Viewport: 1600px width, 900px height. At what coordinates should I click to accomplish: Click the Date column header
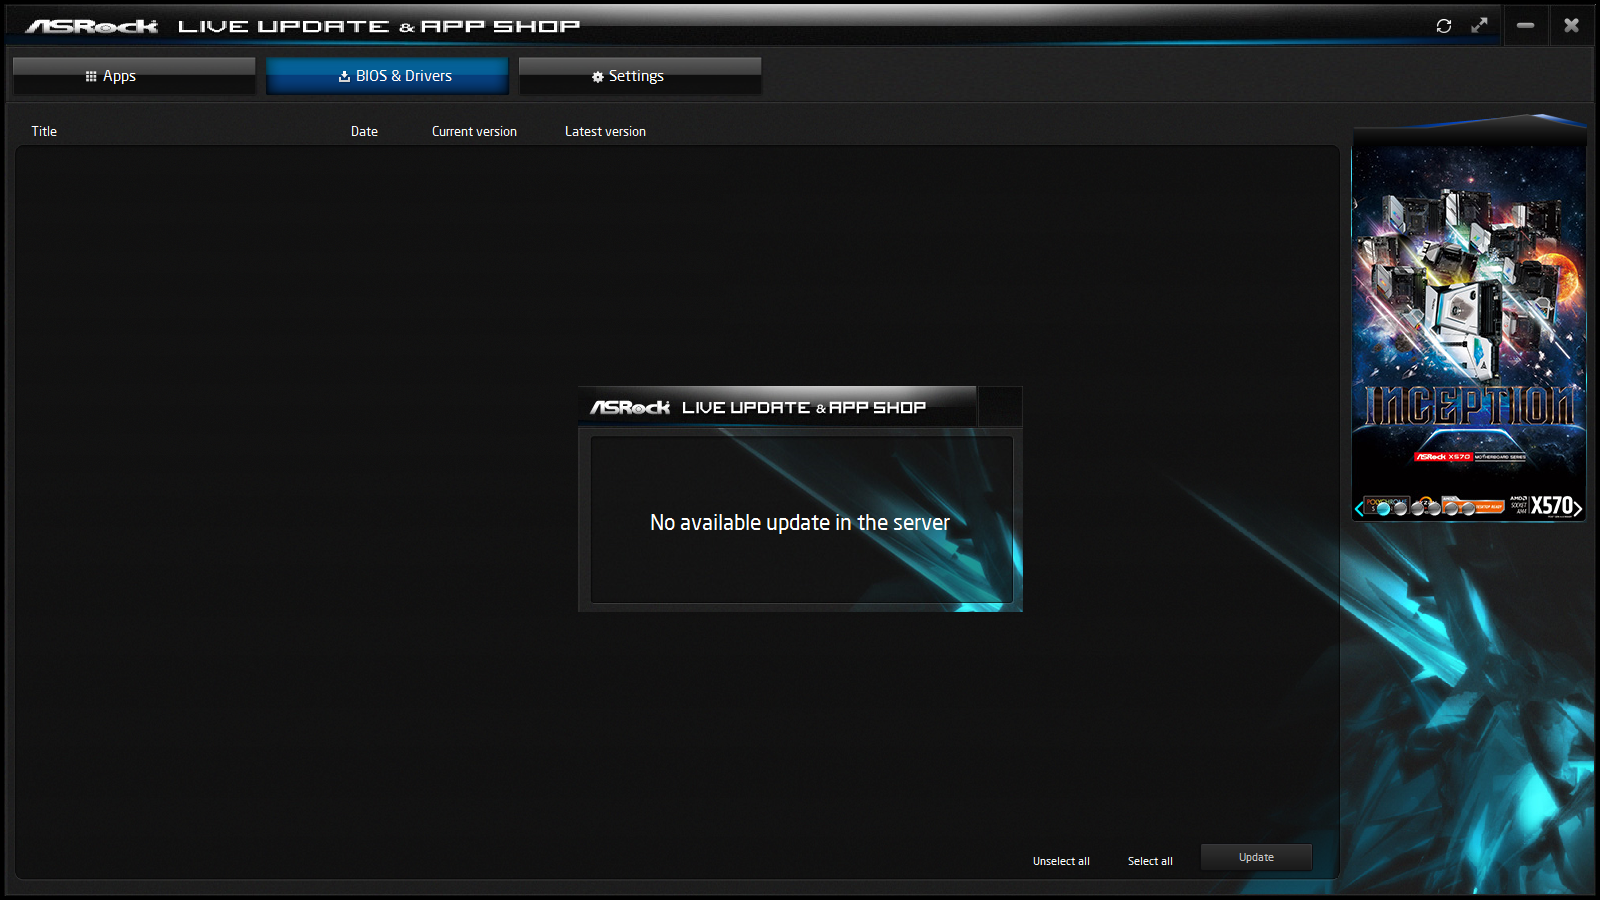coord(364,131)
